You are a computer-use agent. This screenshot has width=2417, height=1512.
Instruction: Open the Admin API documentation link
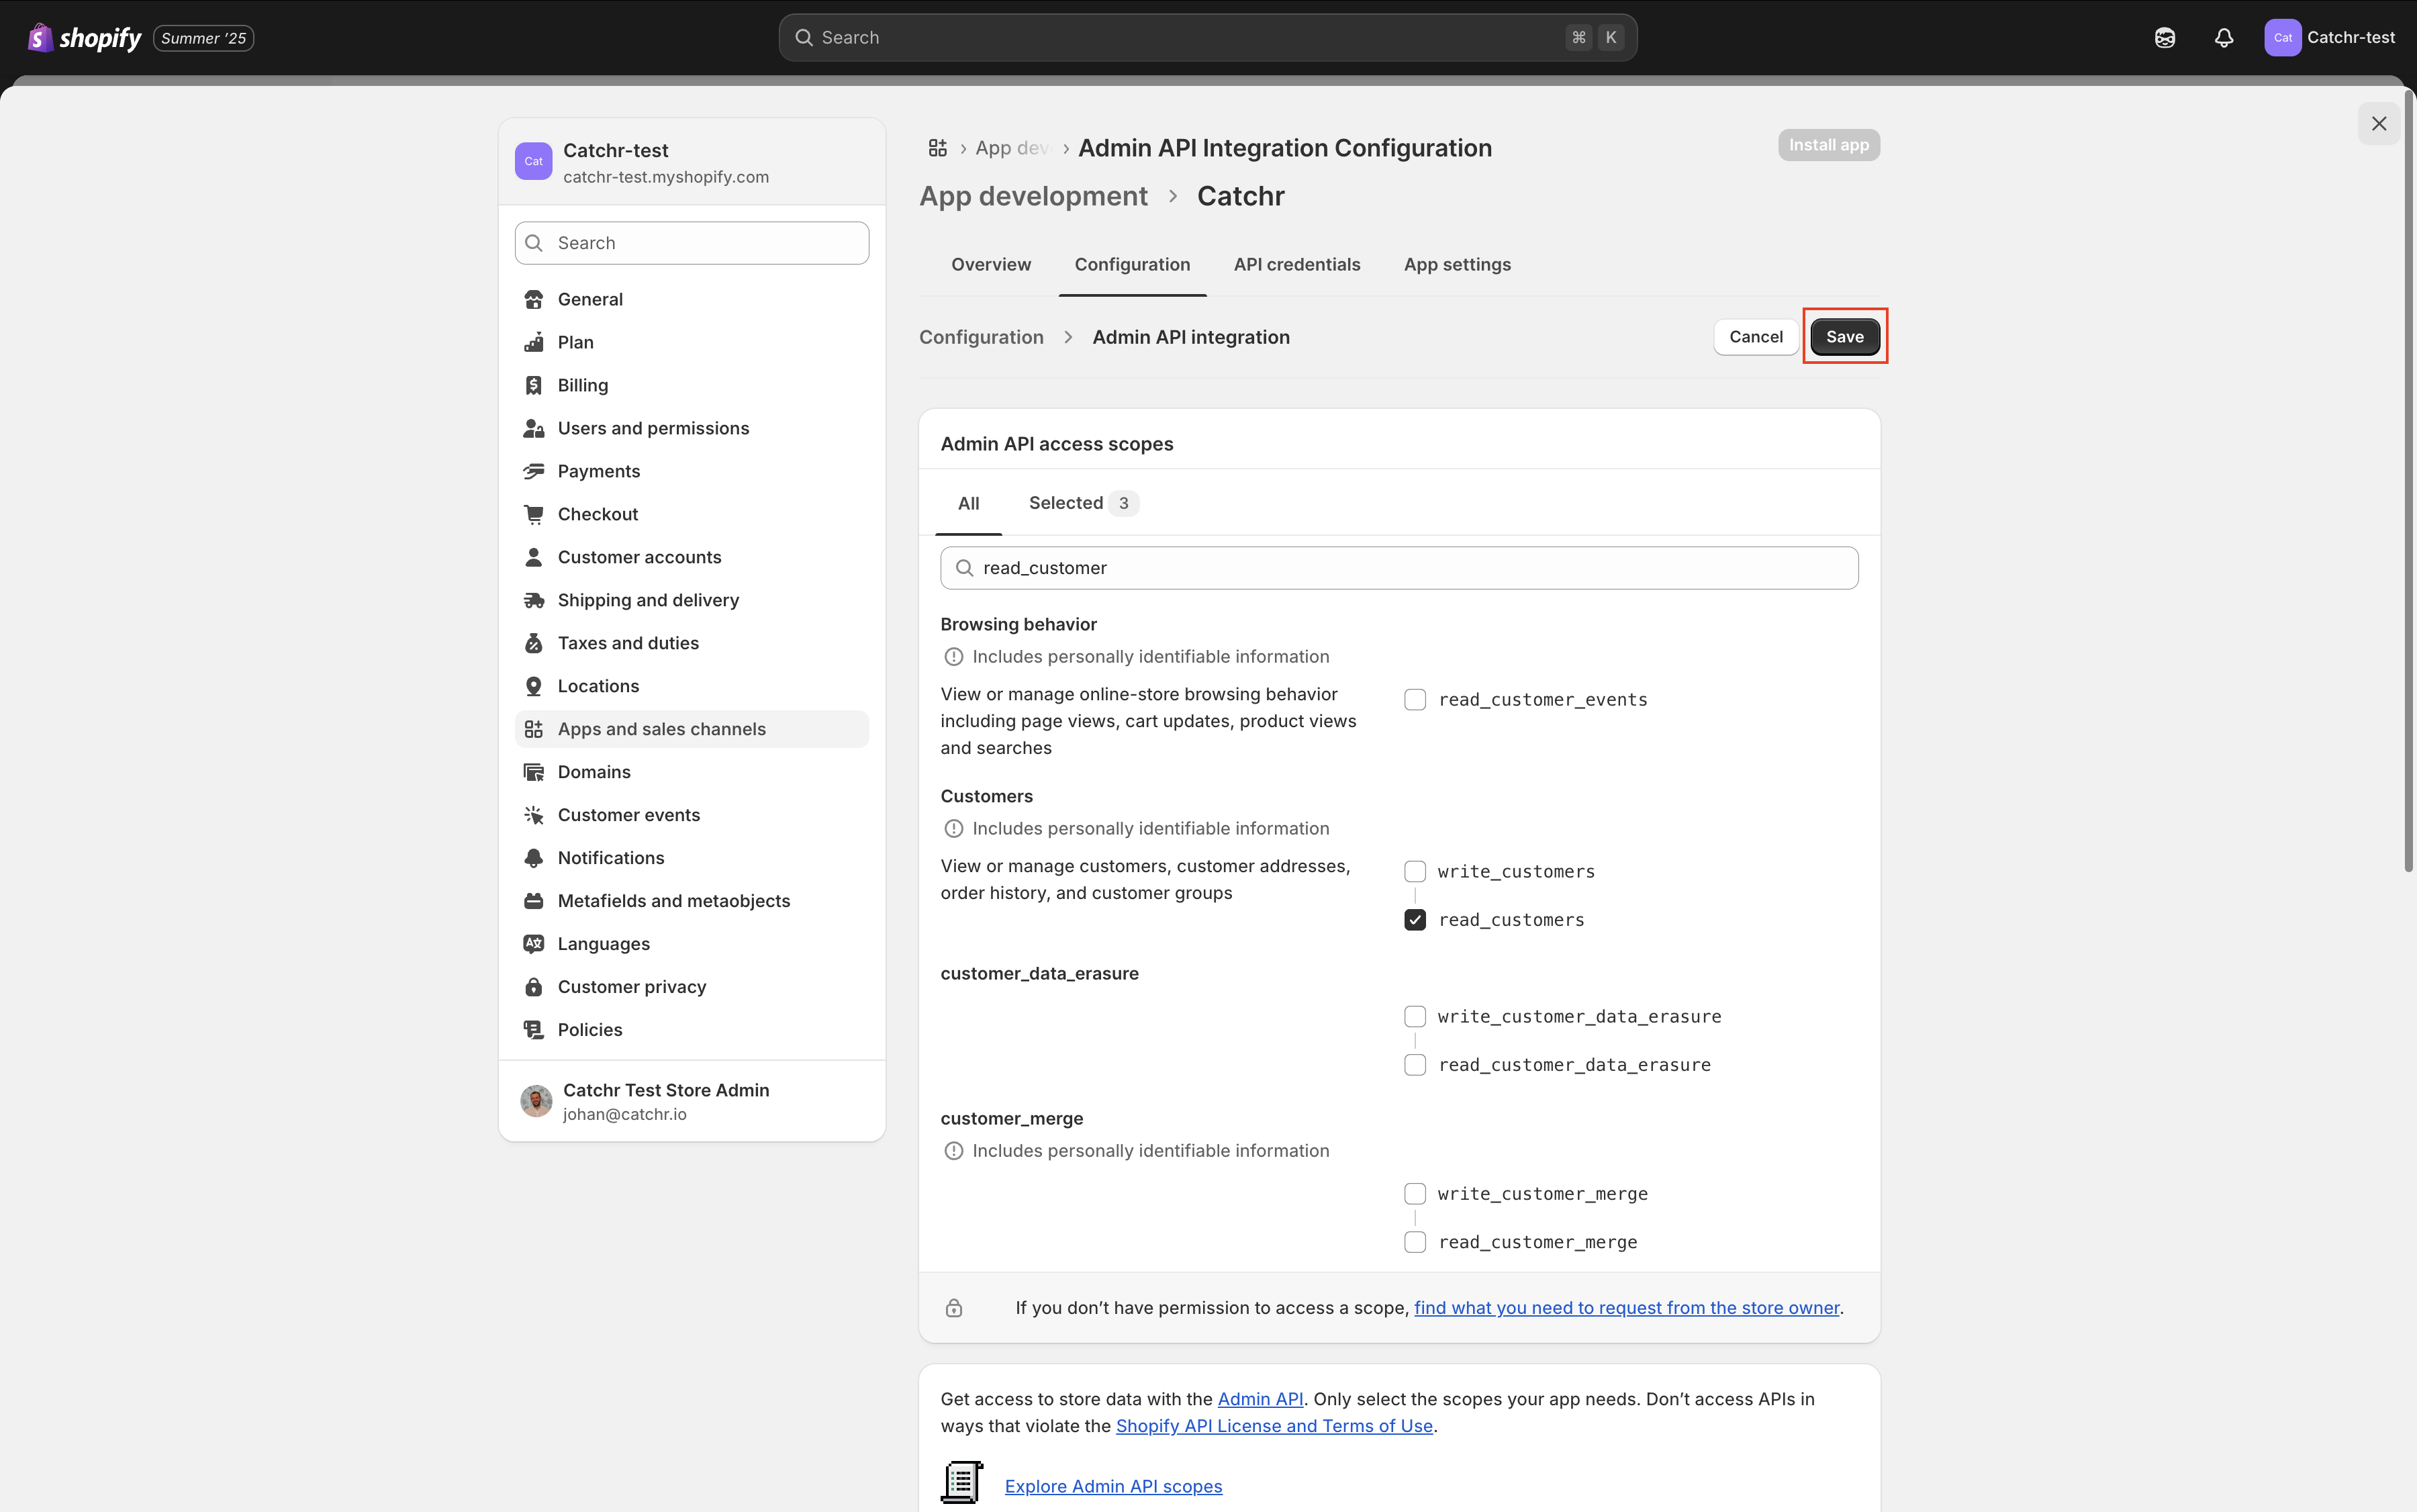[x=1260, y=1399]
